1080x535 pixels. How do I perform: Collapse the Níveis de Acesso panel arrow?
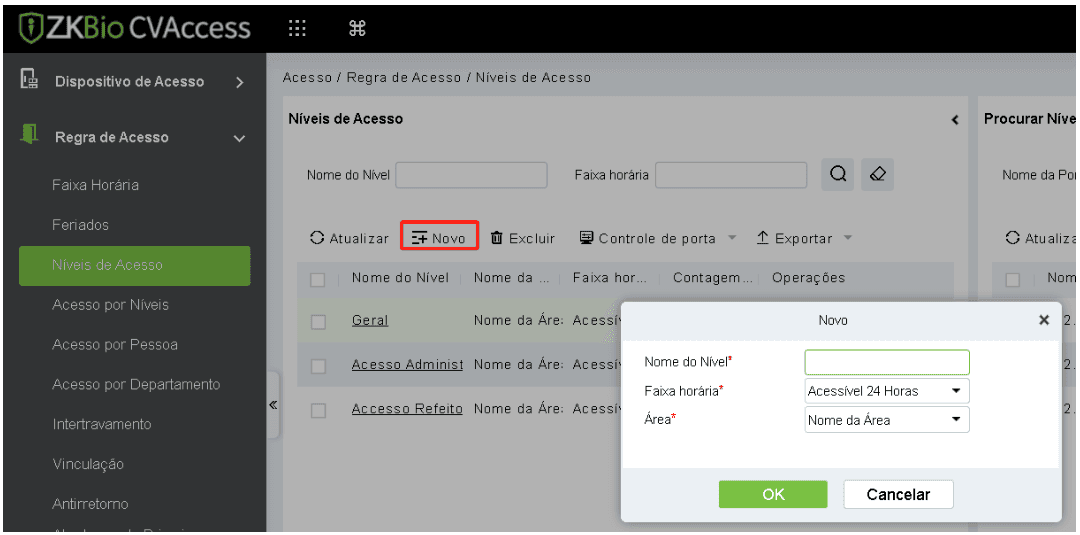(955, 120)
